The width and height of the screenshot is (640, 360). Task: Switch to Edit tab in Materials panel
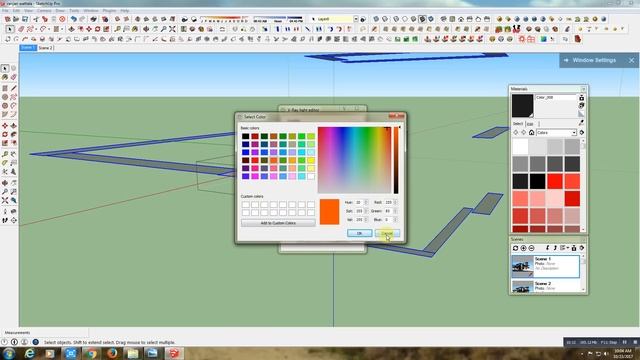click(530, 124)
